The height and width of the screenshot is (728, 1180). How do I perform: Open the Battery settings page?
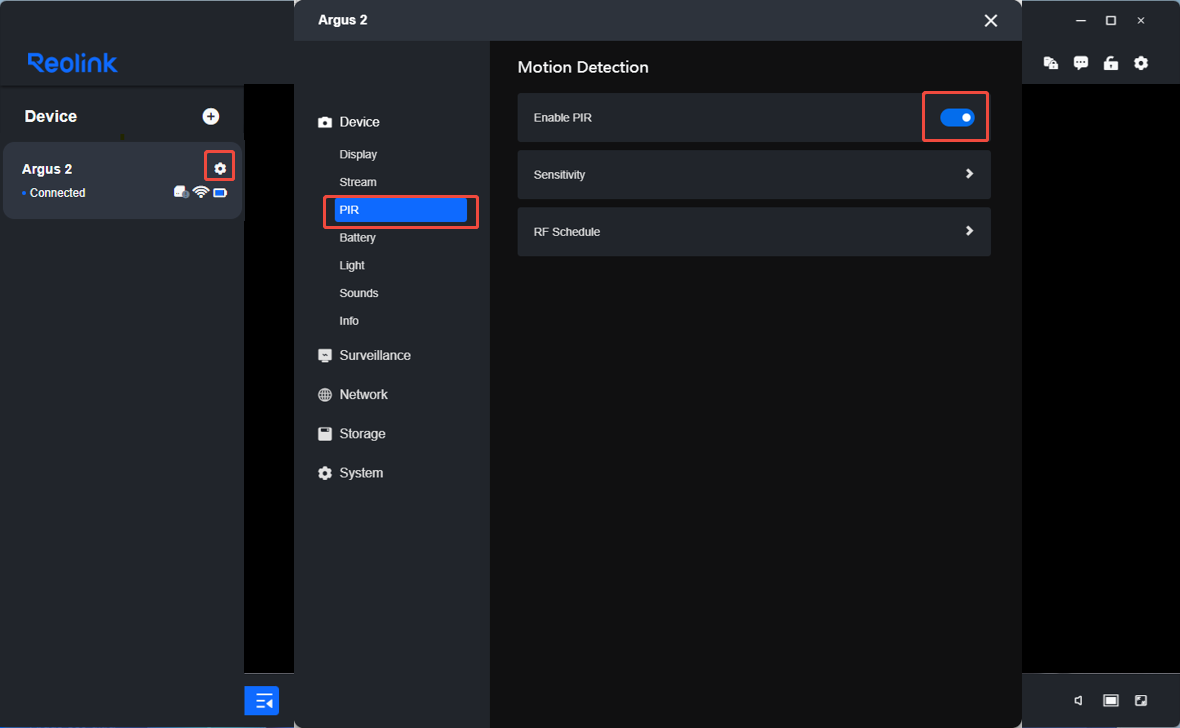357,238
